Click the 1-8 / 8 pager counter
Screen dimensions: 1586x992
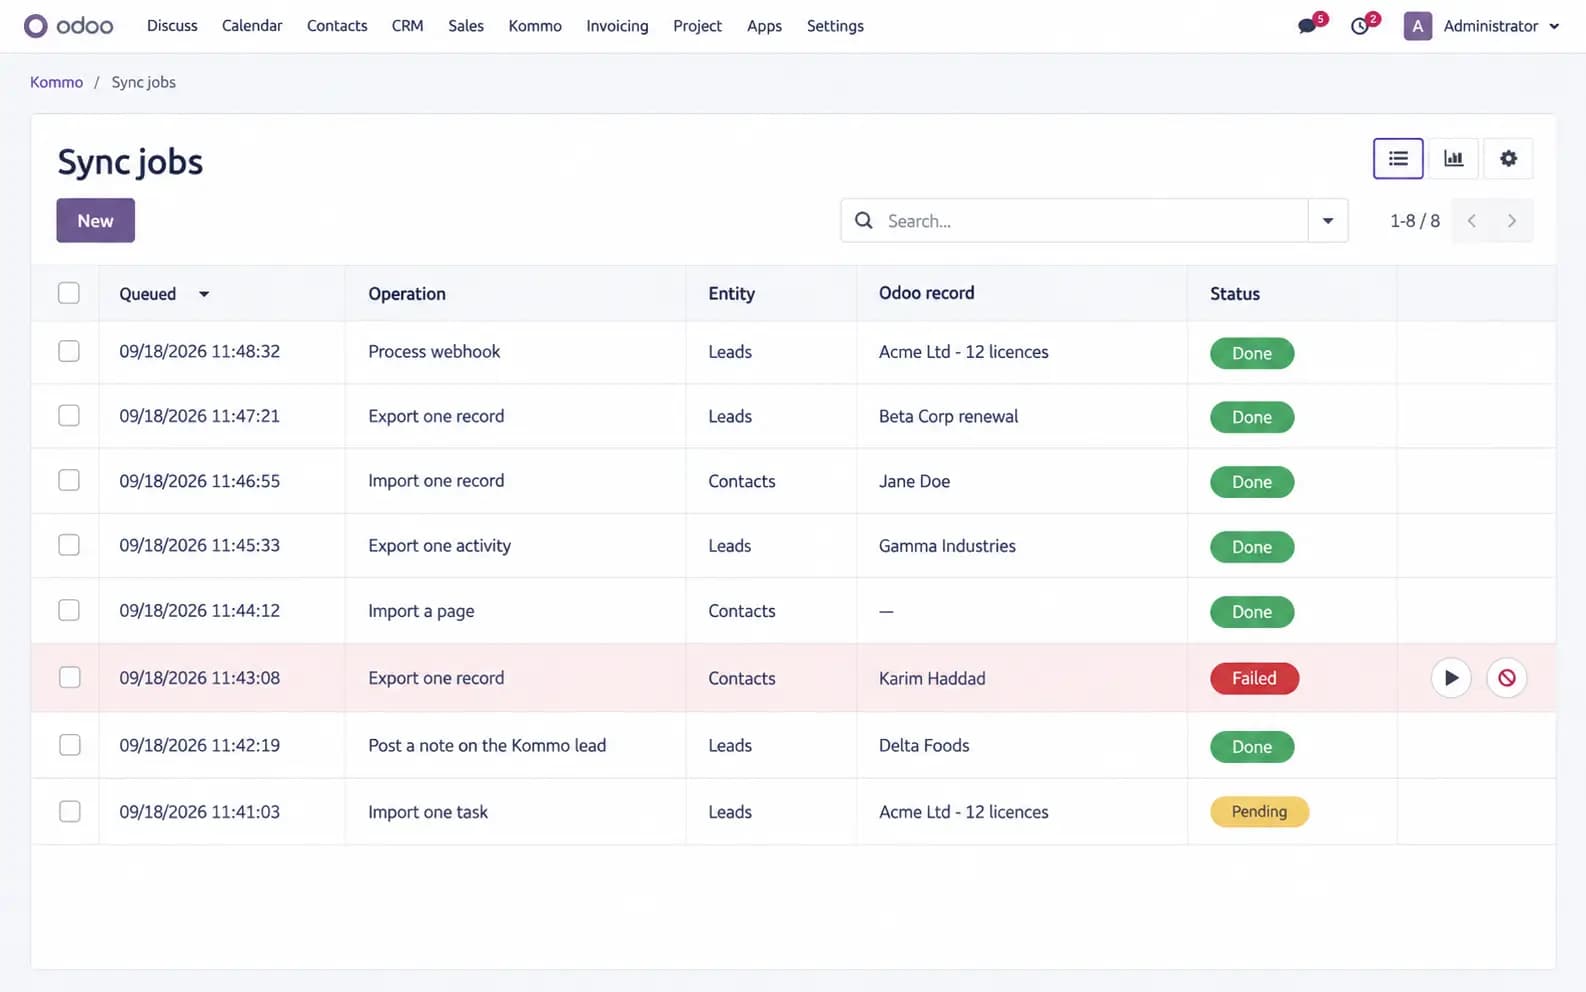click(x=1415, y=221)
